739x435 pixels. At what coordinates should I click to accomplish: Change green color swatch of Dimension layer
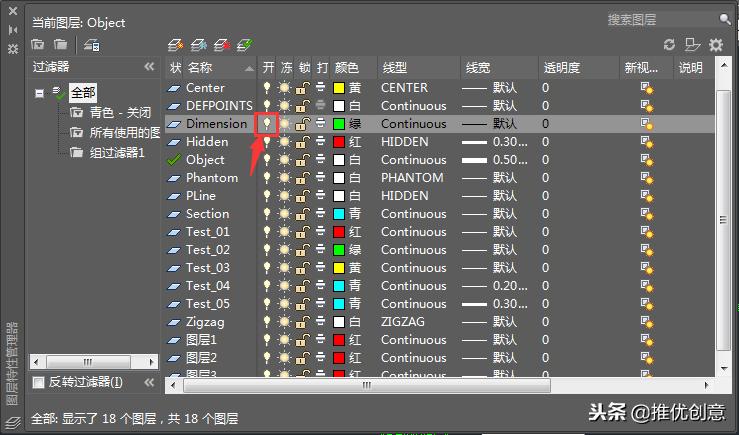[339, 124]
